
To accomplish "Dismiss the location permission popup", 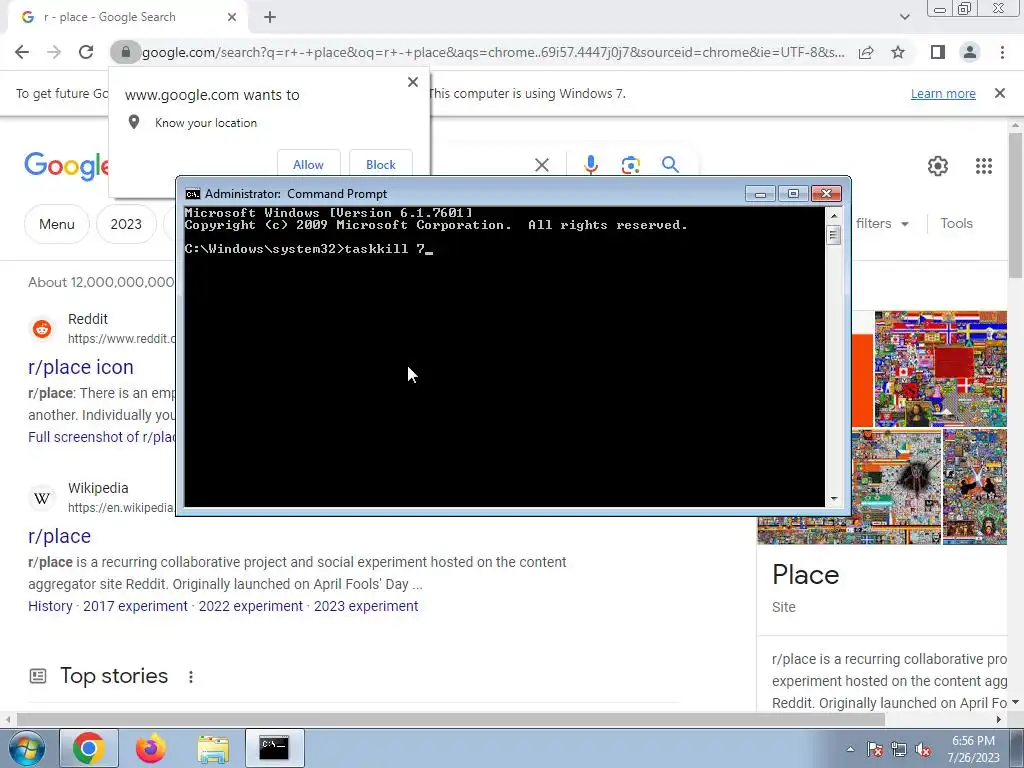I will (413, 82).
